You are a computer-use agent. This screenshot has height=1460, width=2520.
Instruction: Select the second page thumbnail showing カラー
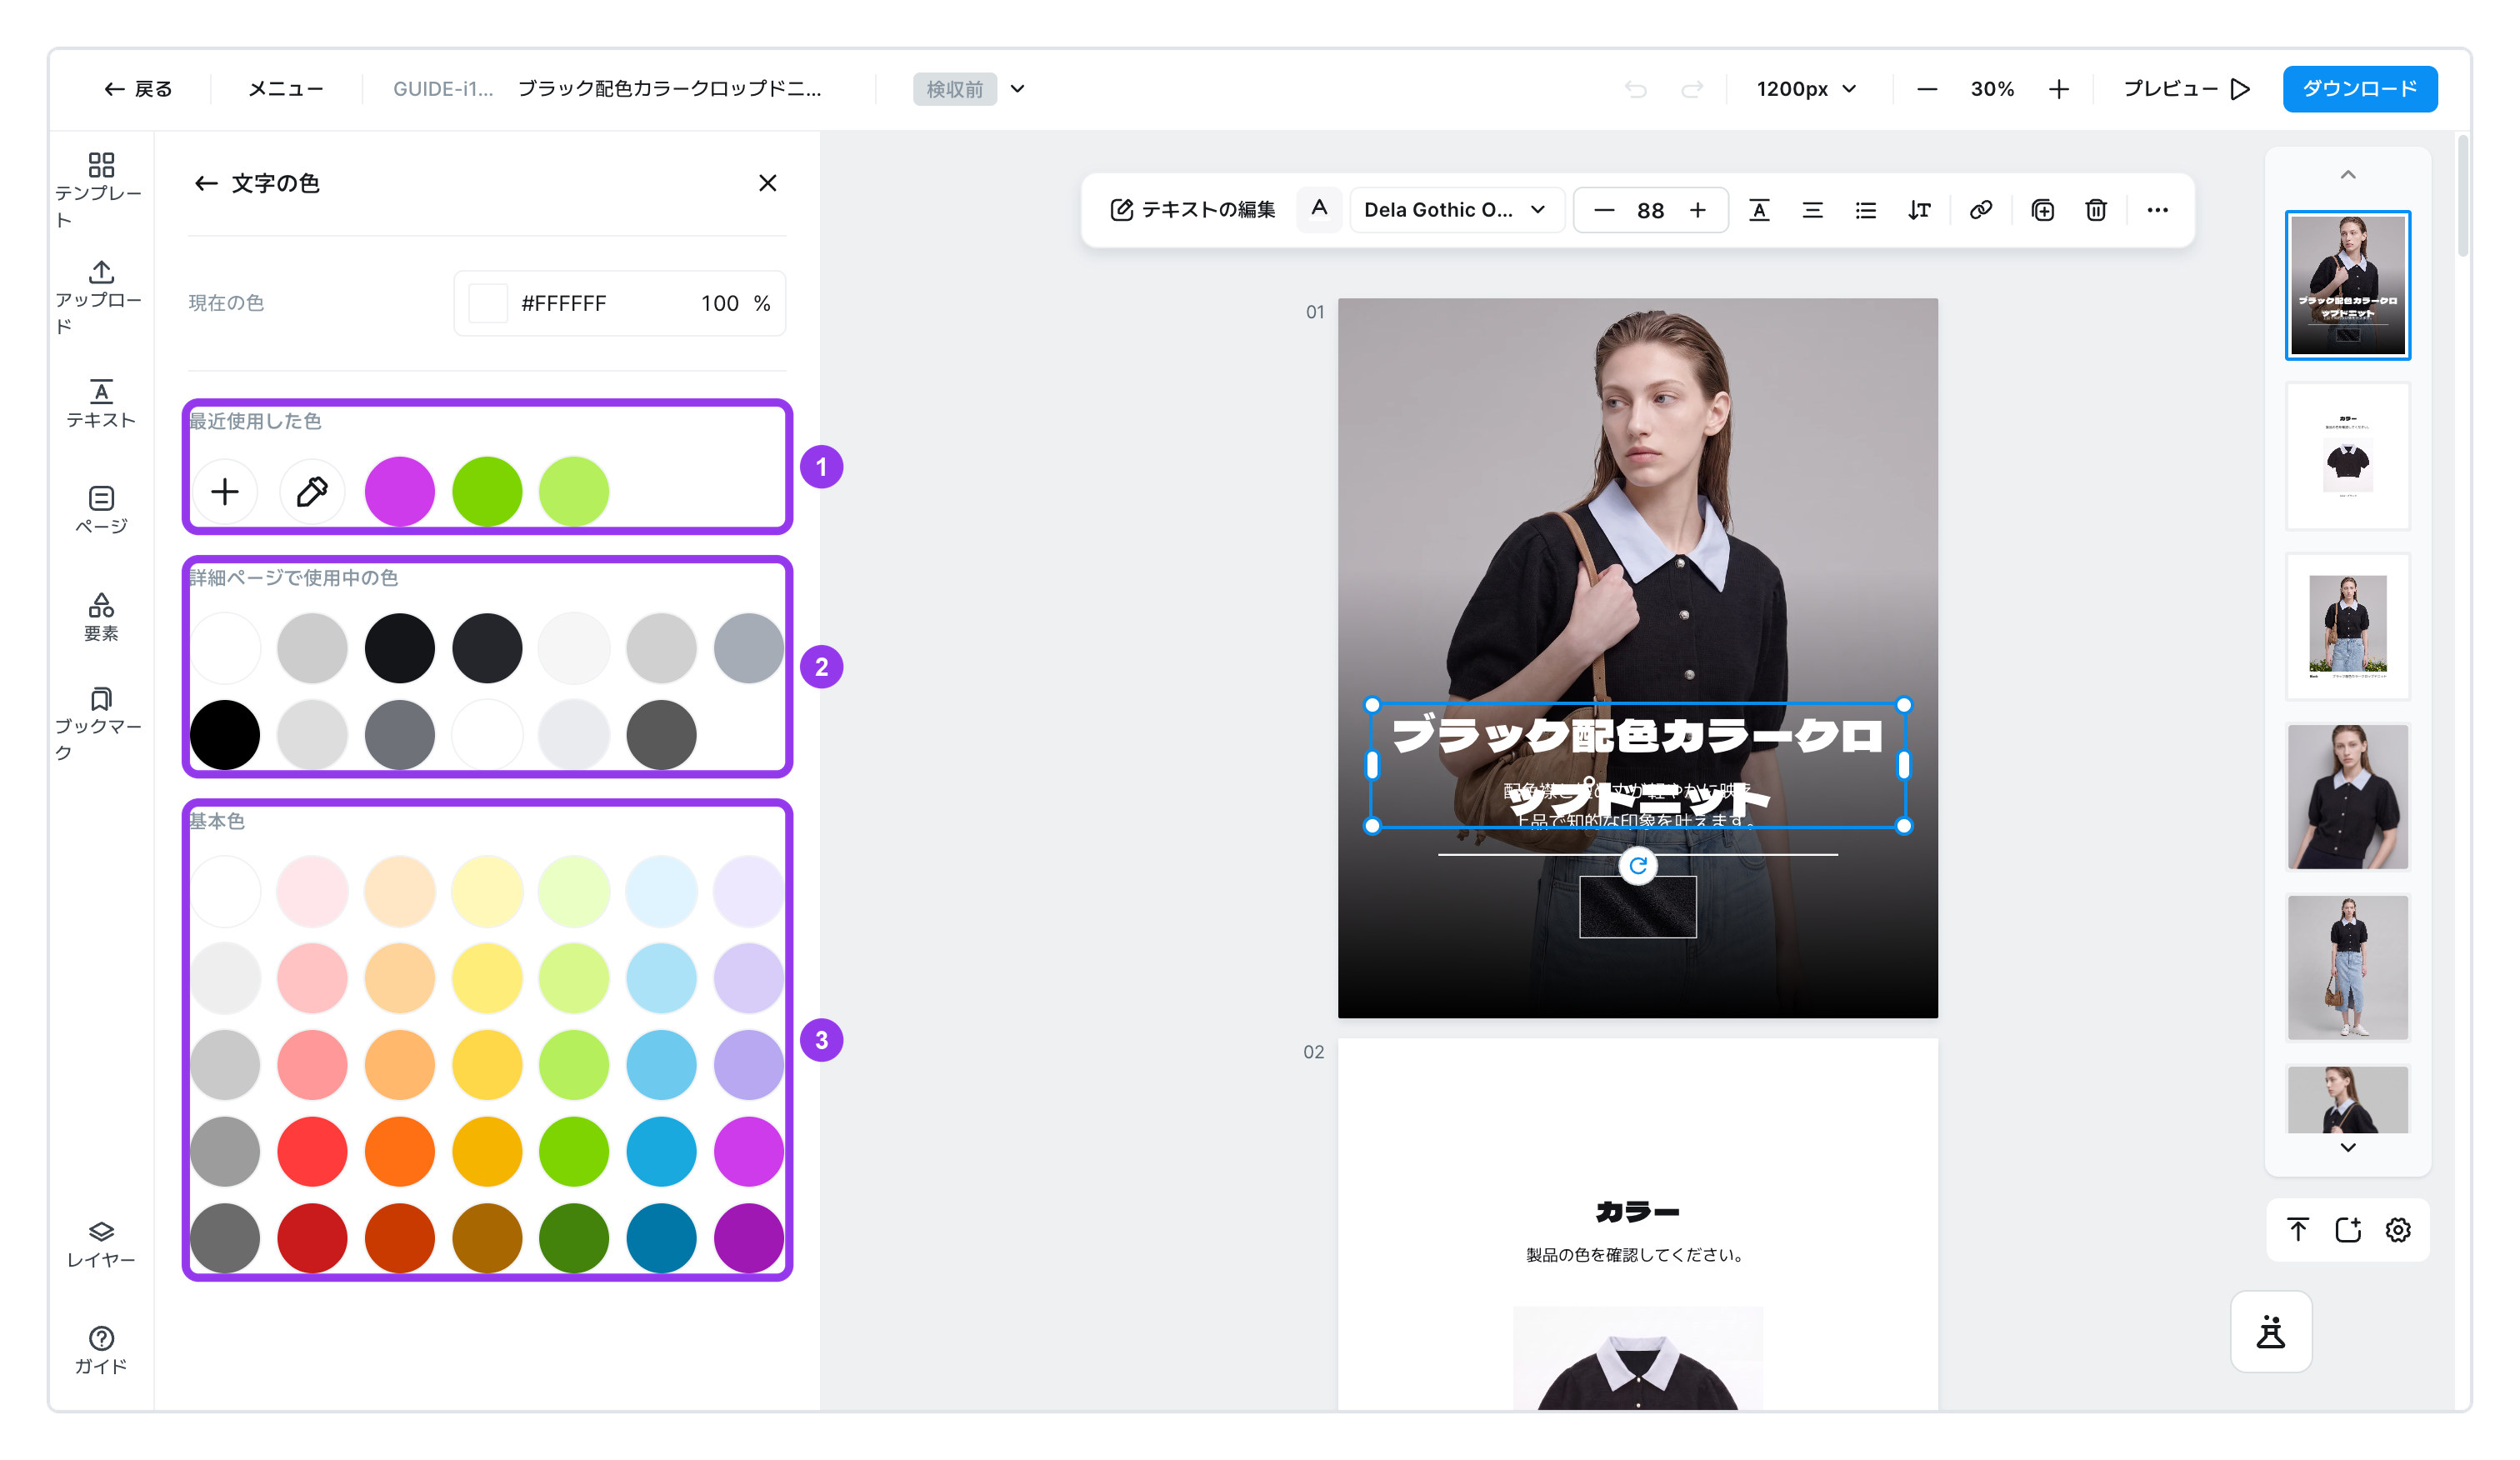pyautogui.click(x=2348, y=455)
